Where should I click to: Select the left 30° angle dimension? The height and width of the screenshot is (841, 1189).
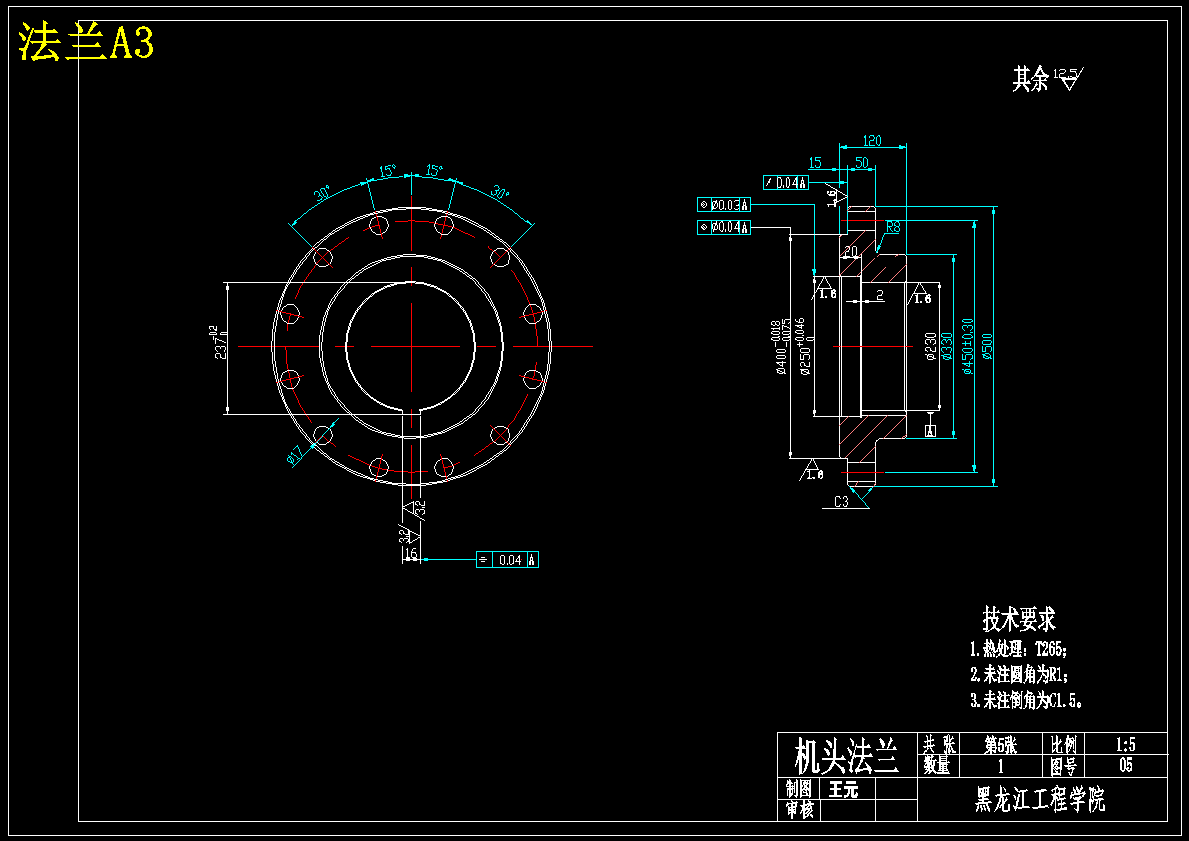click(x=323, y=193)
